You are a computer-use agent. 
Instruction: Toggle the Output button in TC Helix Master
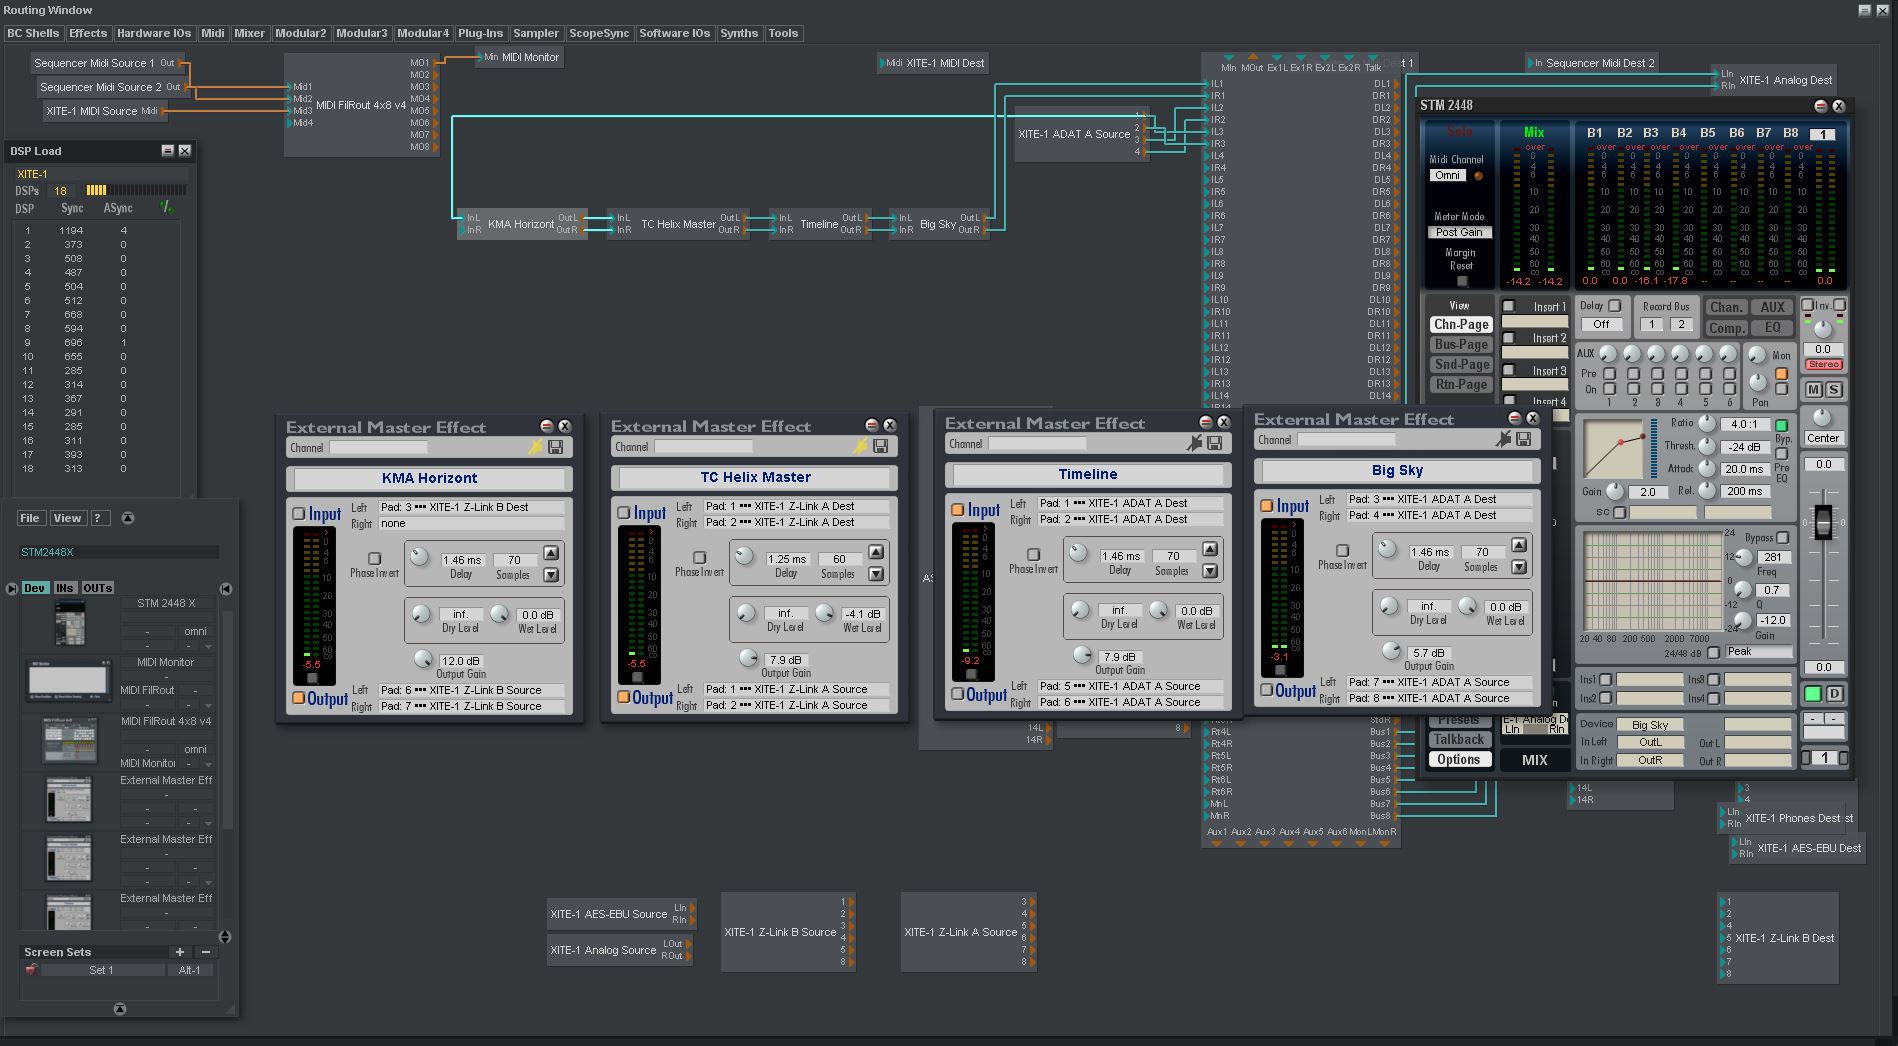(x=624, y=697)
